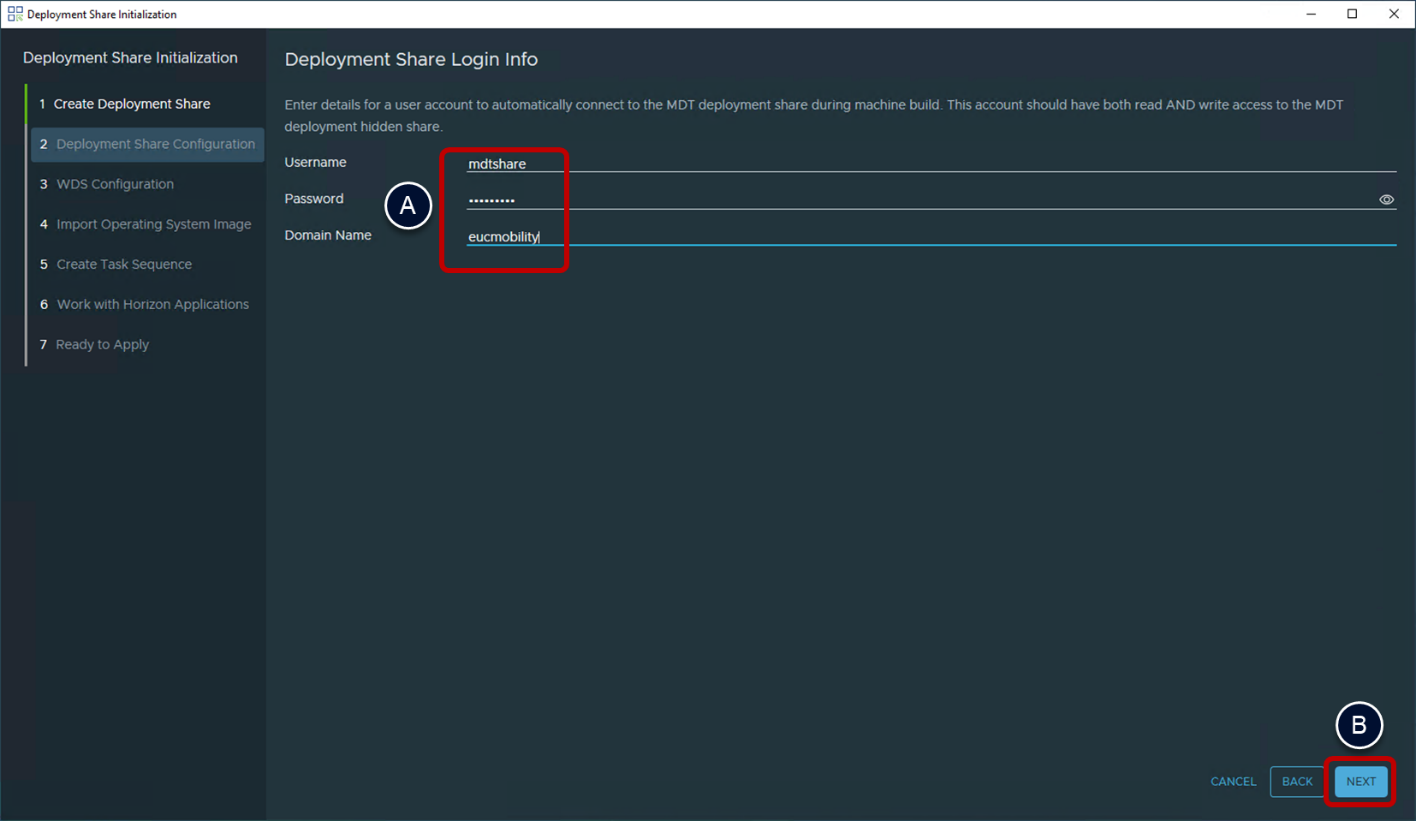Go to step 3 WDS Configuration
The height and width of the screenshot is (821, 1416).
[x=115, y=184]
